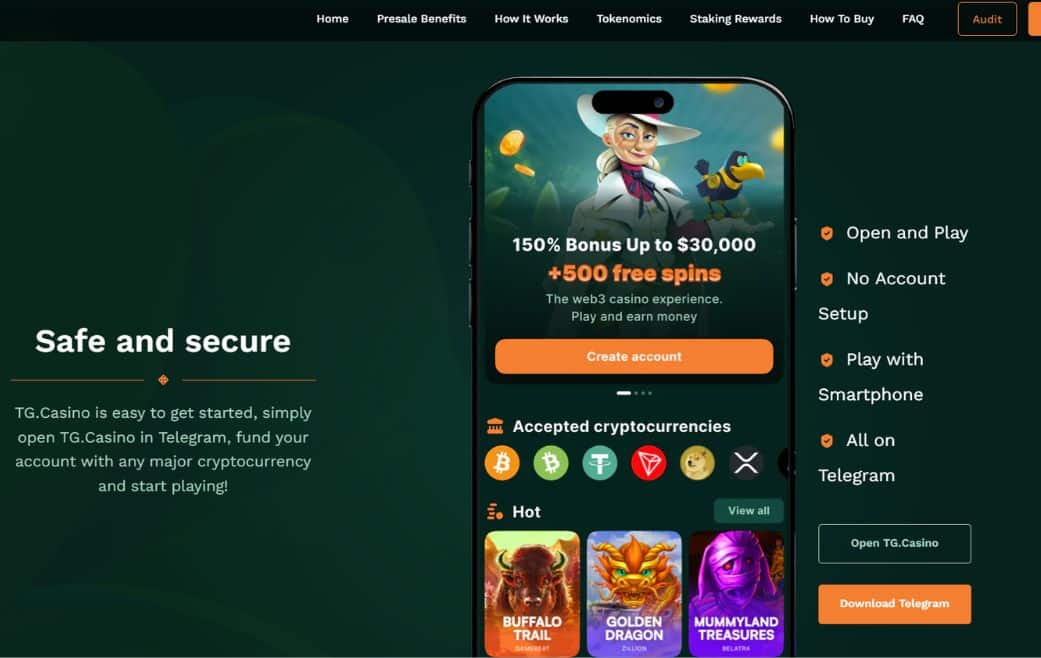This screenshot has width=1041, height=658.
Task: Navigate to Presale Benefits section
Action: pyautogui.click(x=422, y=19)
